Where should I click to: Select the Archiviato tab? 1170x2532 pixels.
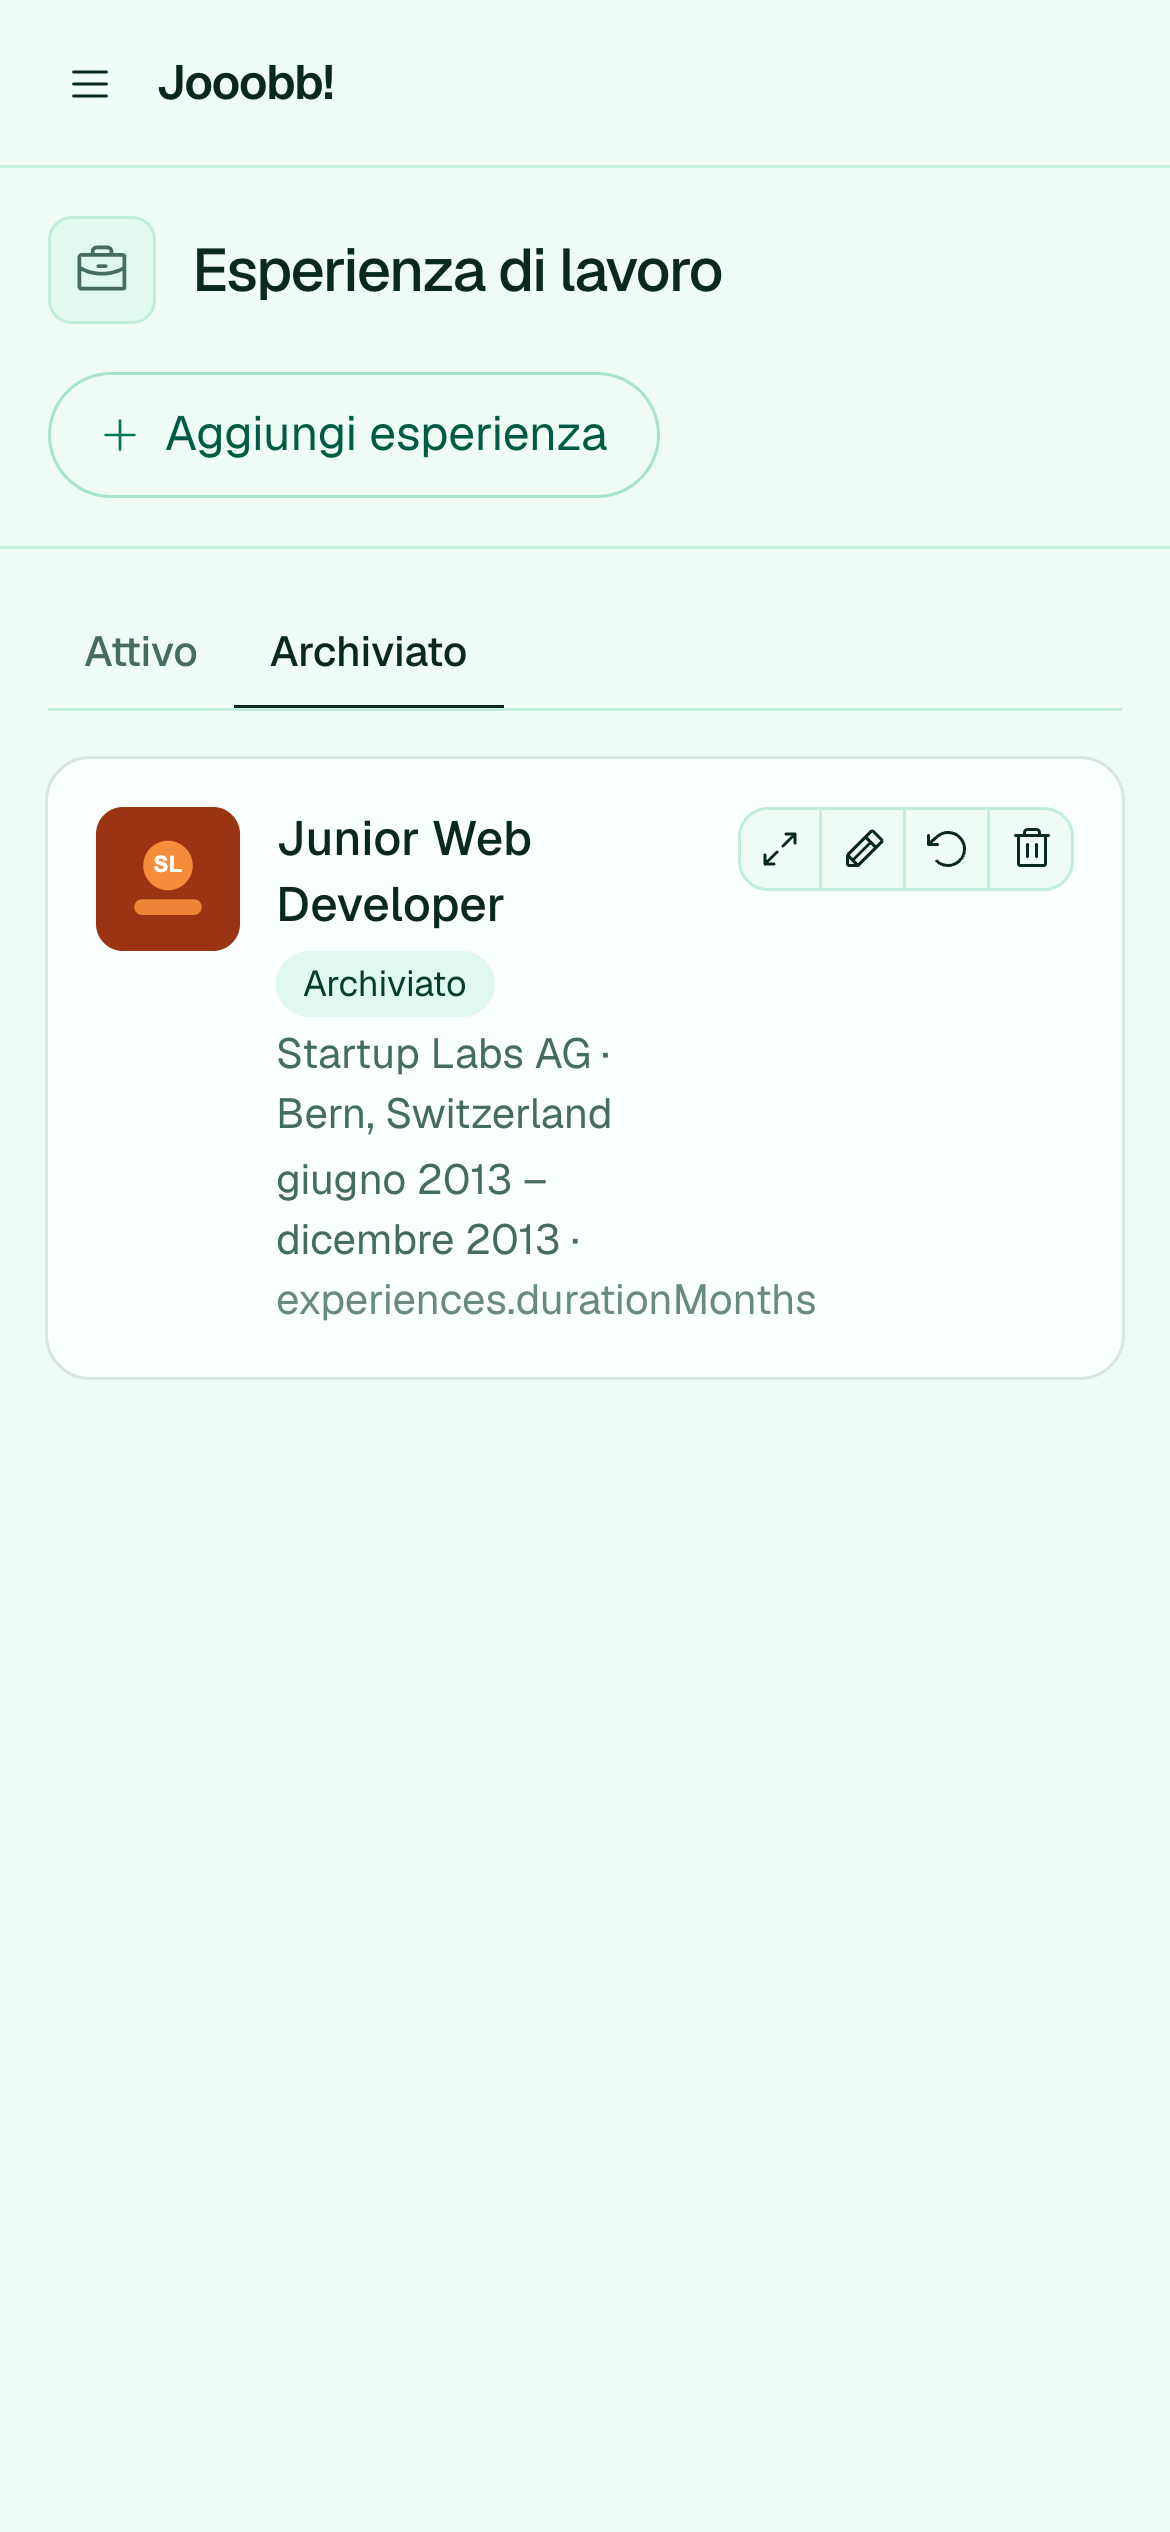369,652
